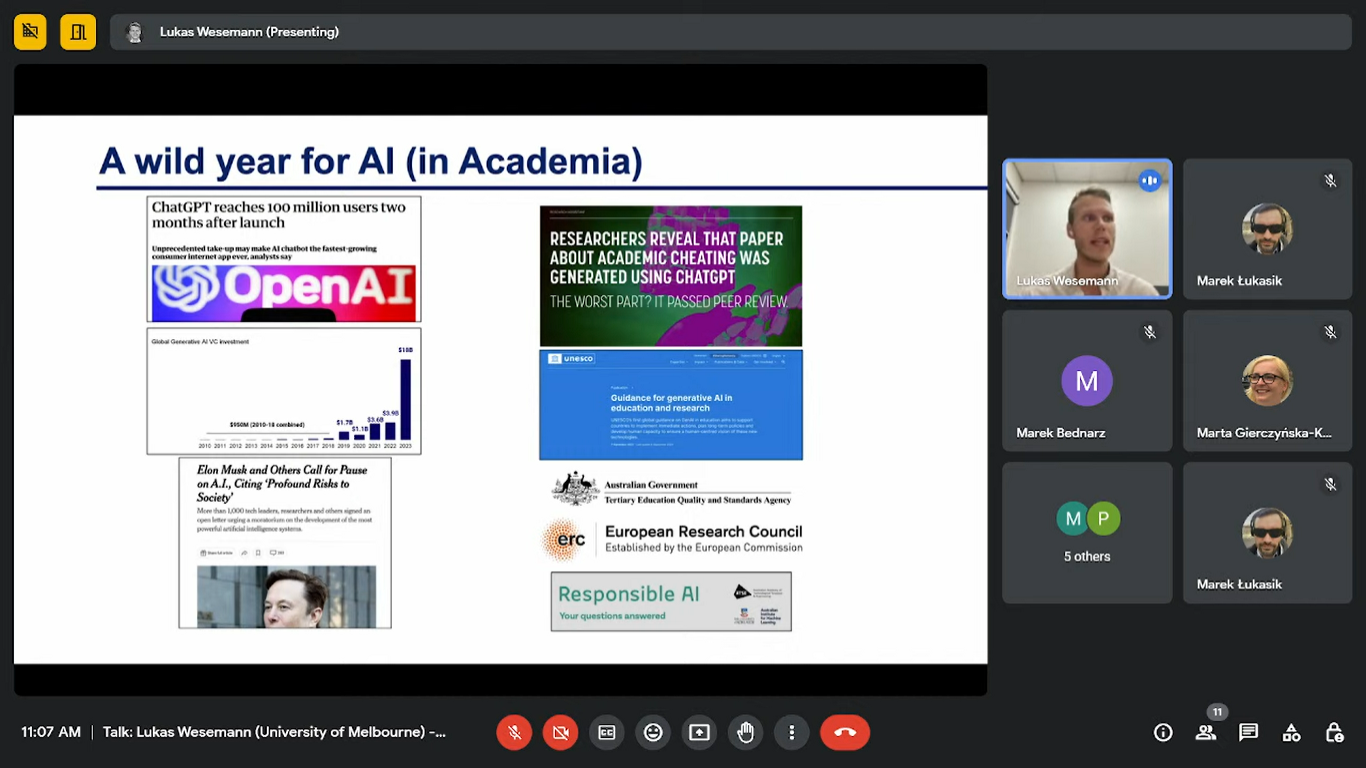Click the yellow disable-camera icon at top left
This screenshot has height=768, width=1366.
[x=30, y=32]
